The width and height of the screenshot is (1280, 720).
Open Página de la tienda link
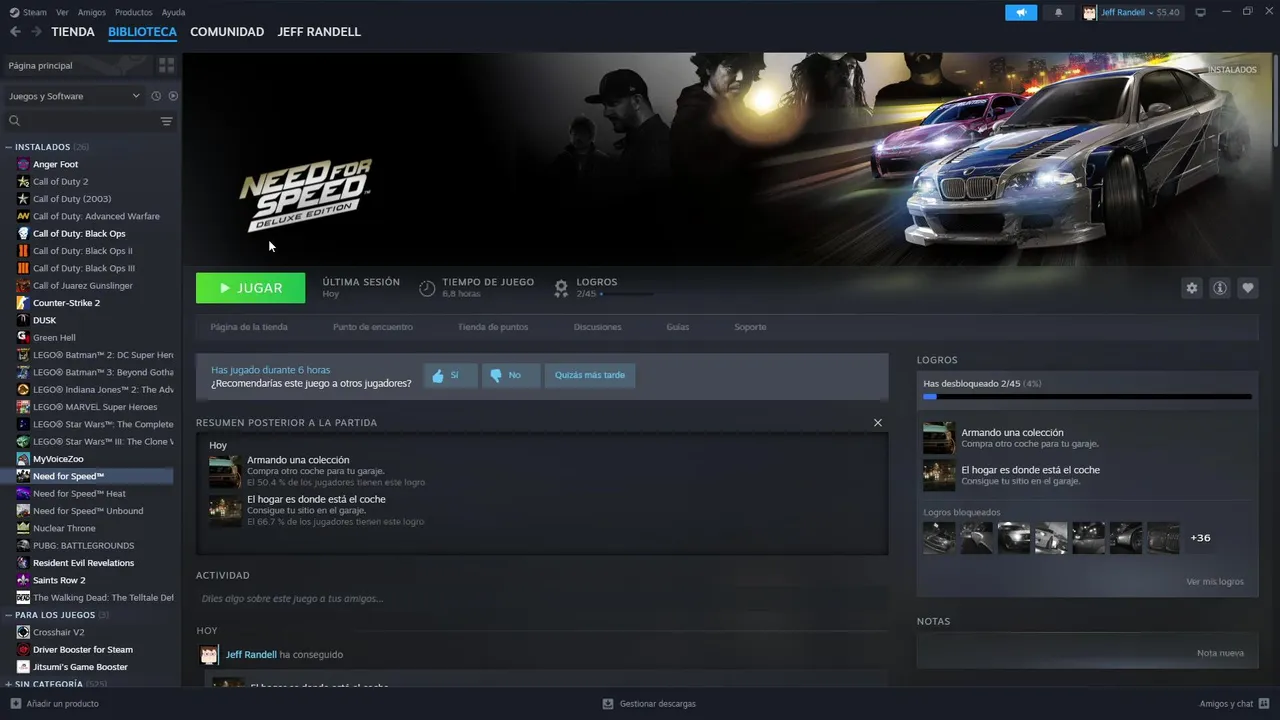click(249, 327)
